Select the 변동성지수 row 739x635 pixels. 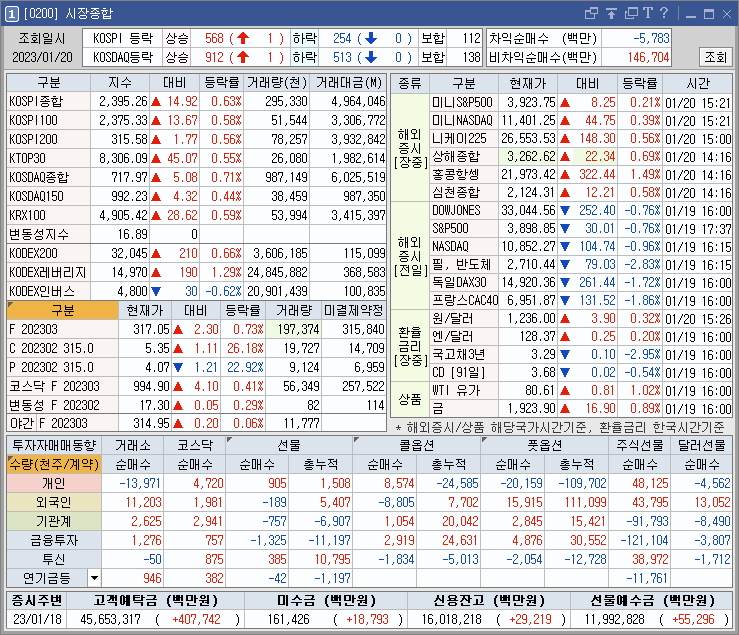(196, 234)
